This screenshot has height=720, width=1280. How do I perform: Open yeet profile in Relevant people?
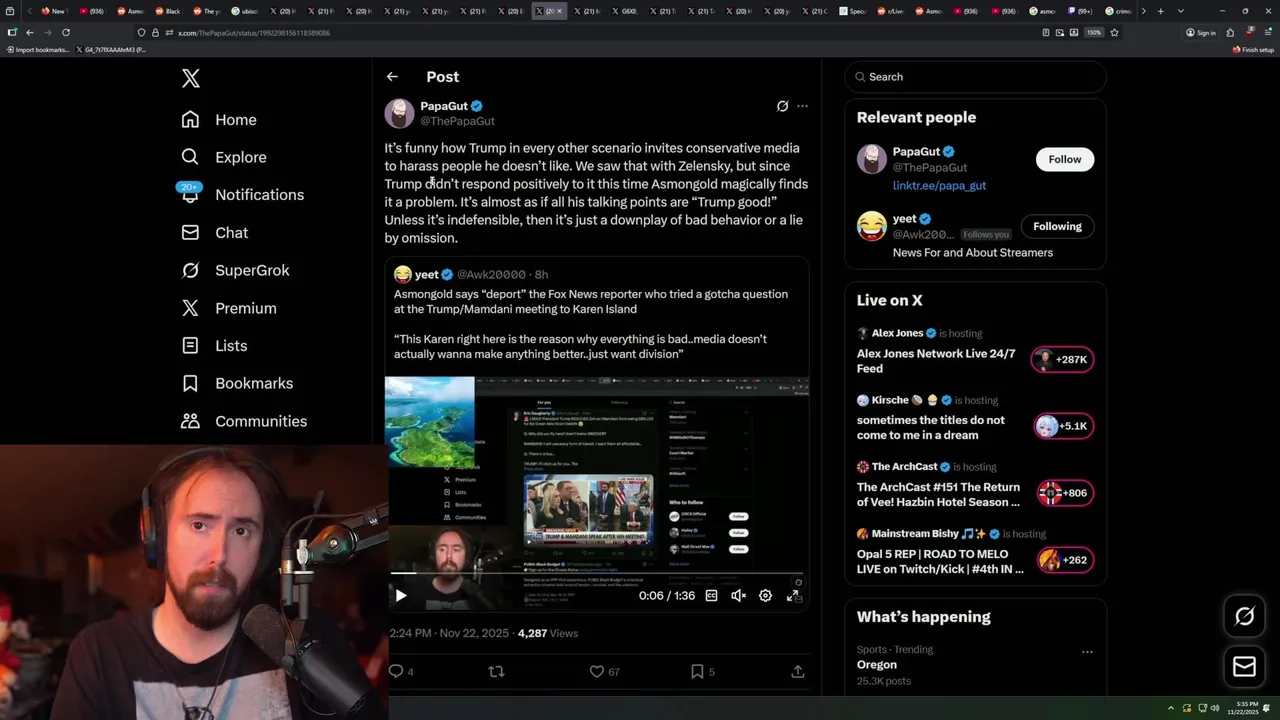click(904, 219)
